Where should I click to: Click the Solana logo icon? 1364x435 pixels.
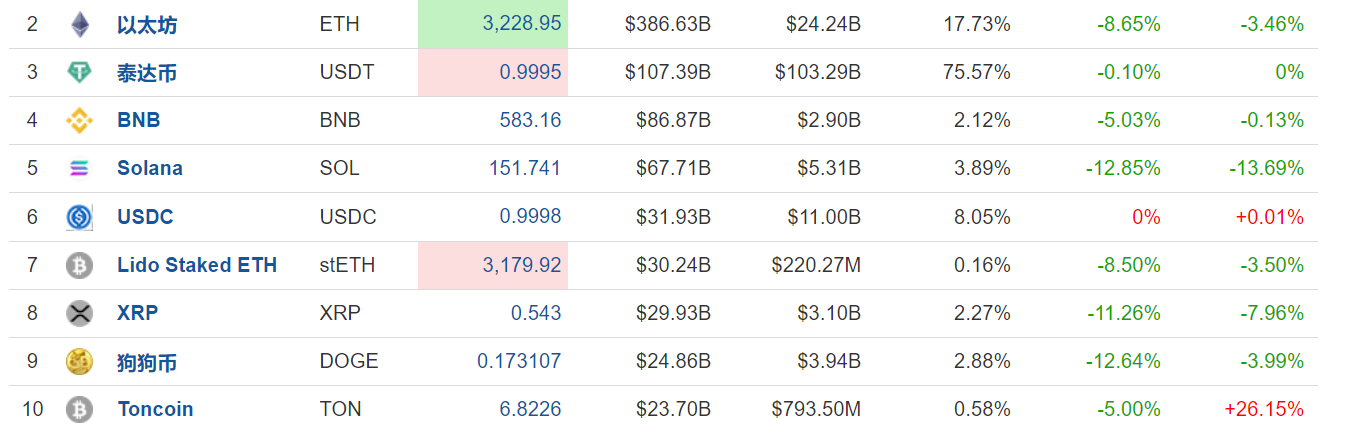pos(79,168)
